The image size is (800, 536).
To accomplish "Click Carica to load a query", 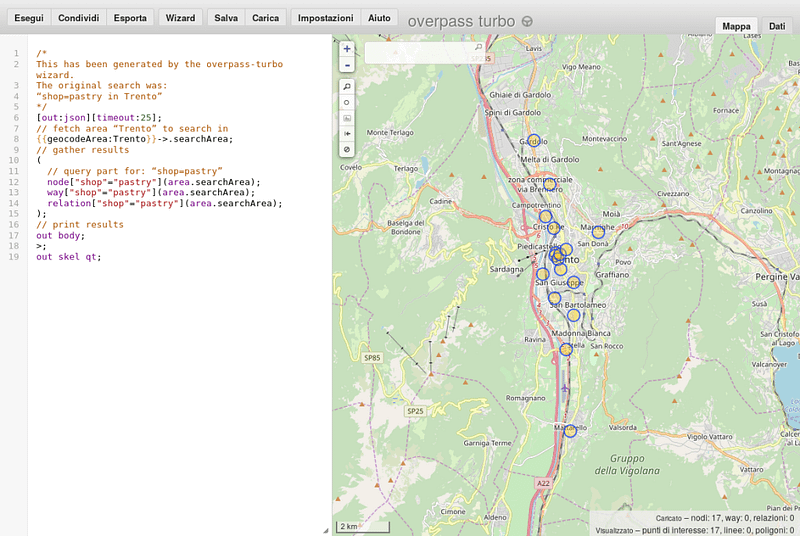I will [x=265, y=18].
